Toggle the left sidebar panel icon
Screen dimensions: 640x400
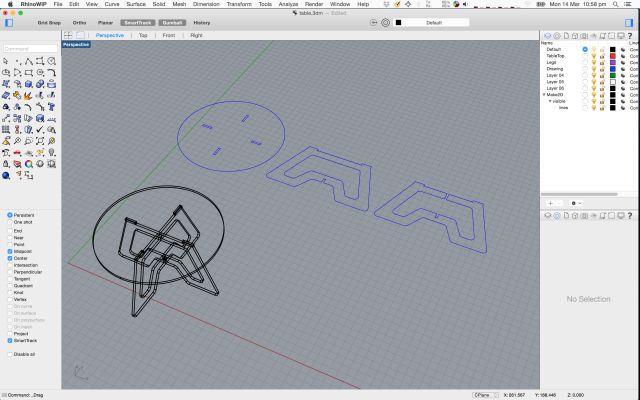9,23
